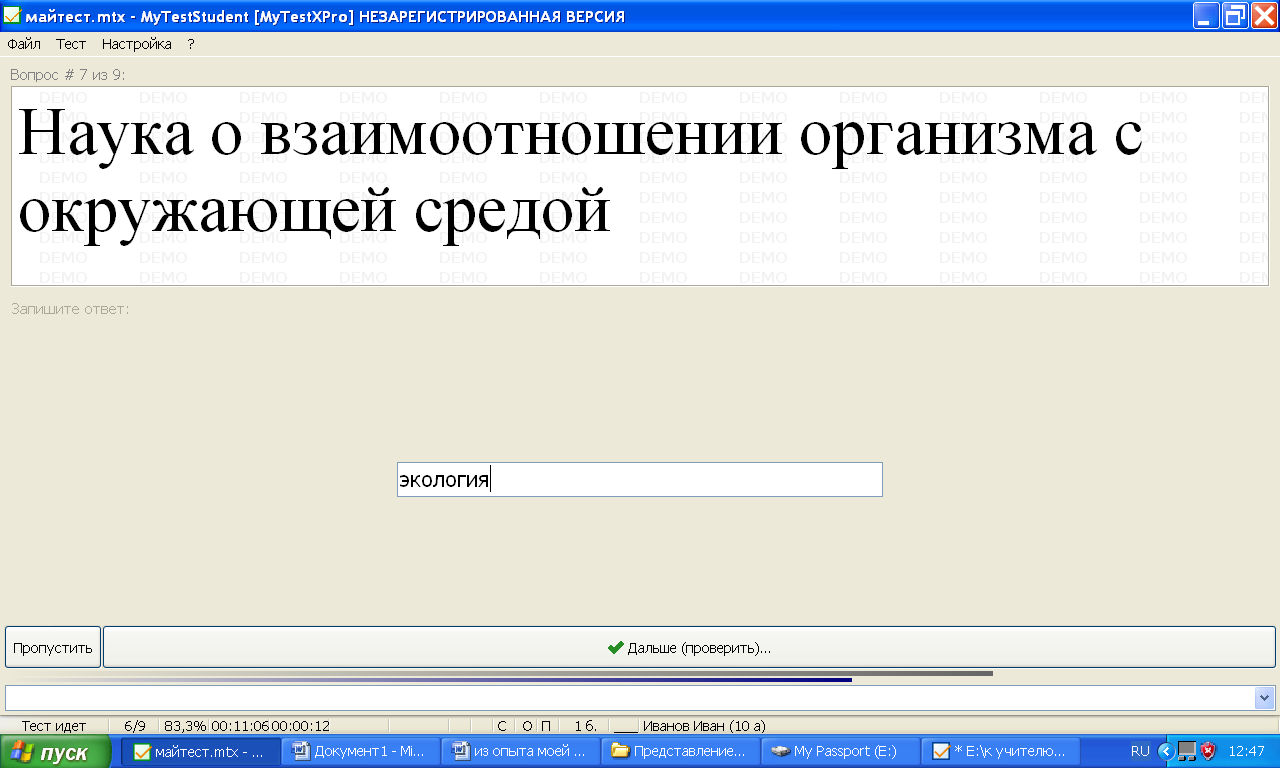Click the MyTestStudent title bar app icon

coord(12,16)
